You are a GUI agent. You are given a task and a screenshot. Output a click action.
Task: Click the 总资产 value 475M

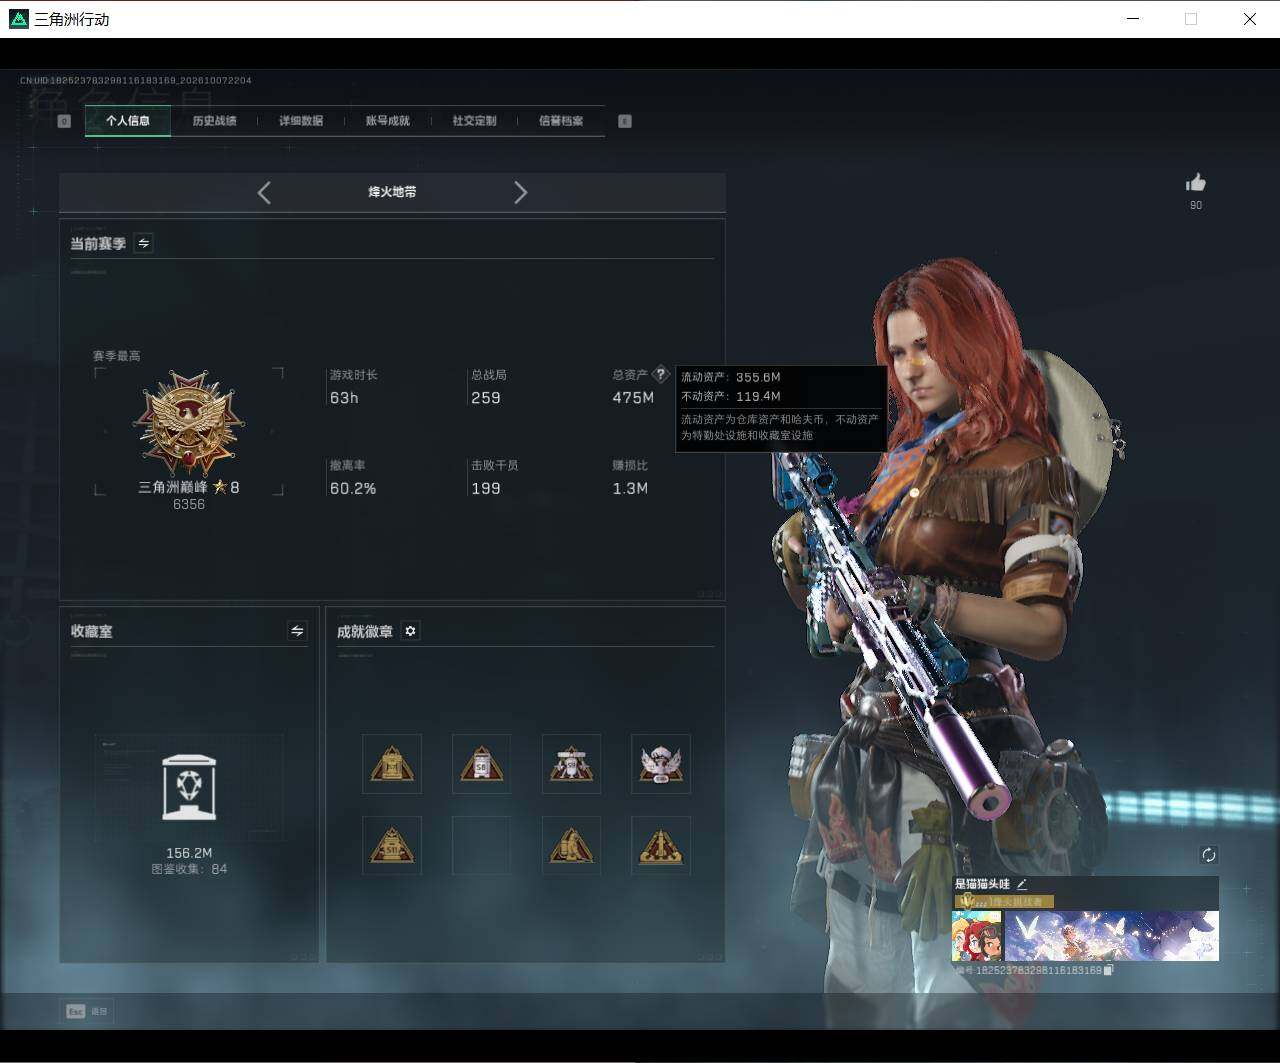coord(633,398)
